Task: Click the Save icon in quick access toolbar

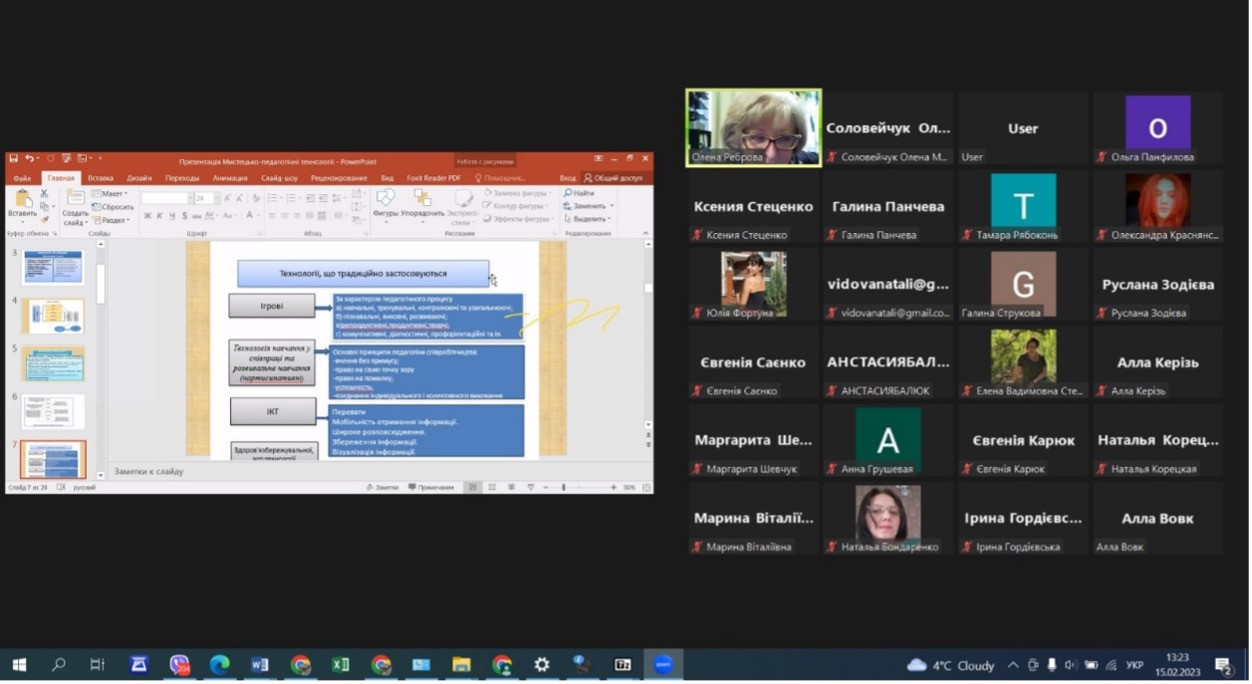Action: coord(12,159)
